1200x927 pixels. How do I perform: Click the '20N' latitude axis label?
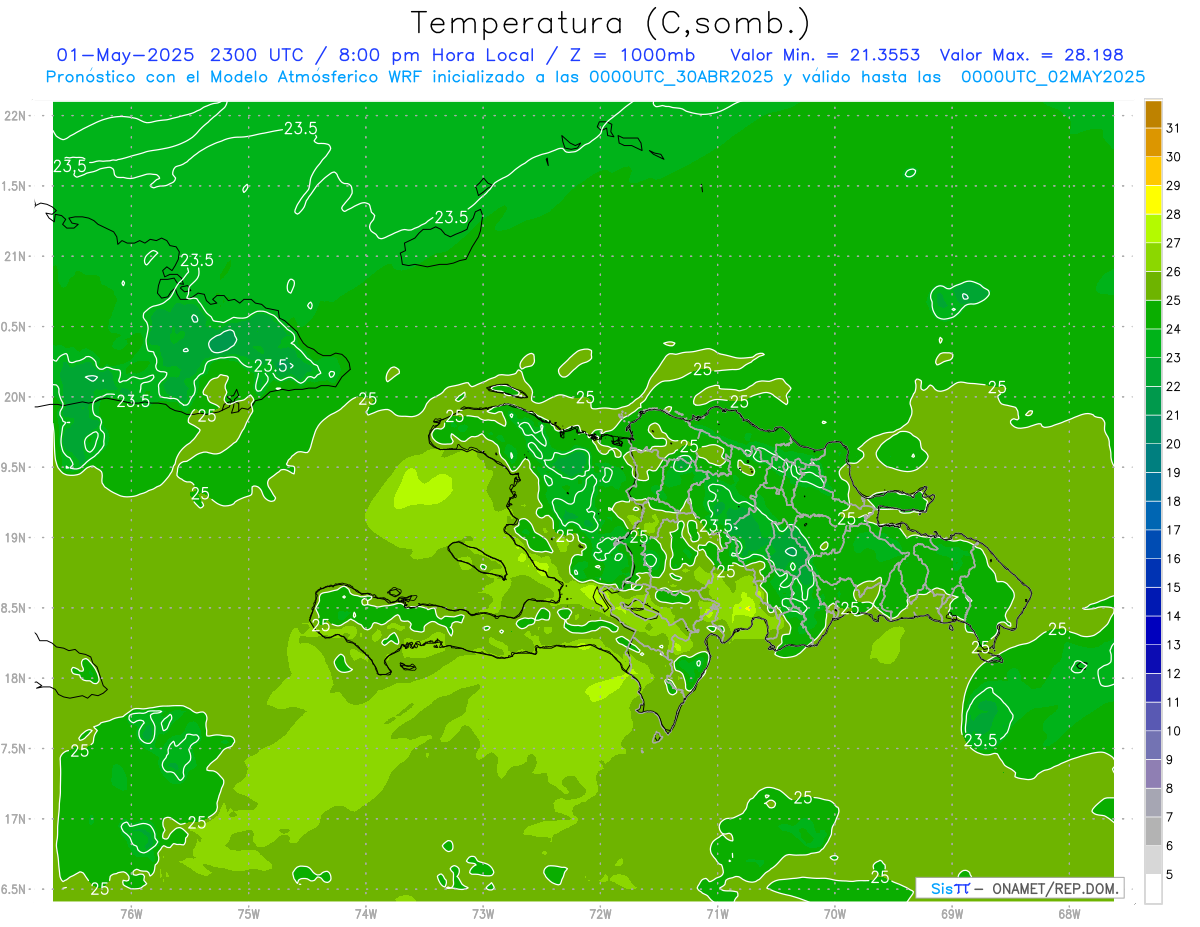(14, 397)
